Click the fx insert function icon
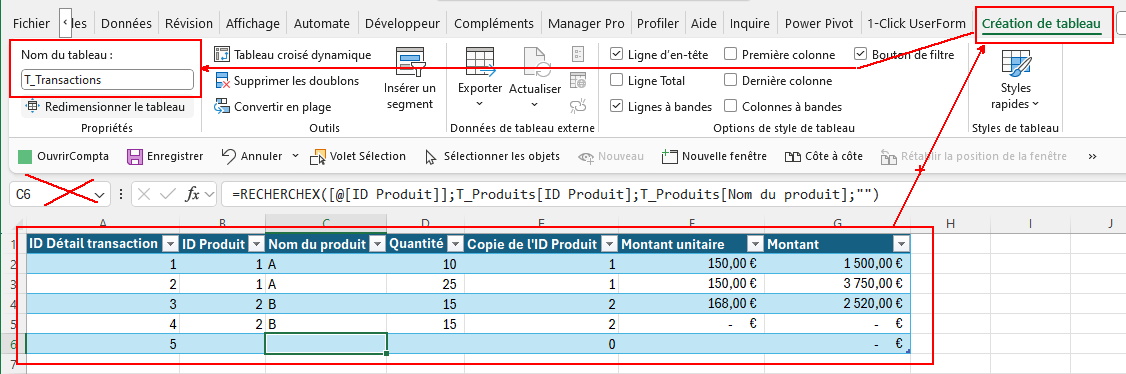Viewport: 1126px width, 374px height. pos(192,194)
